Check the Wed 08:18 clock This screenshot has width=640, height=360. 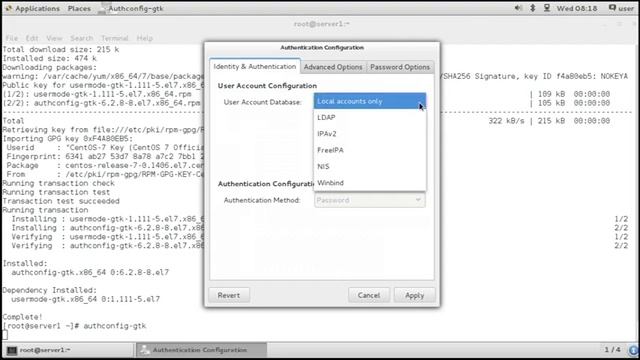point(577,8)
